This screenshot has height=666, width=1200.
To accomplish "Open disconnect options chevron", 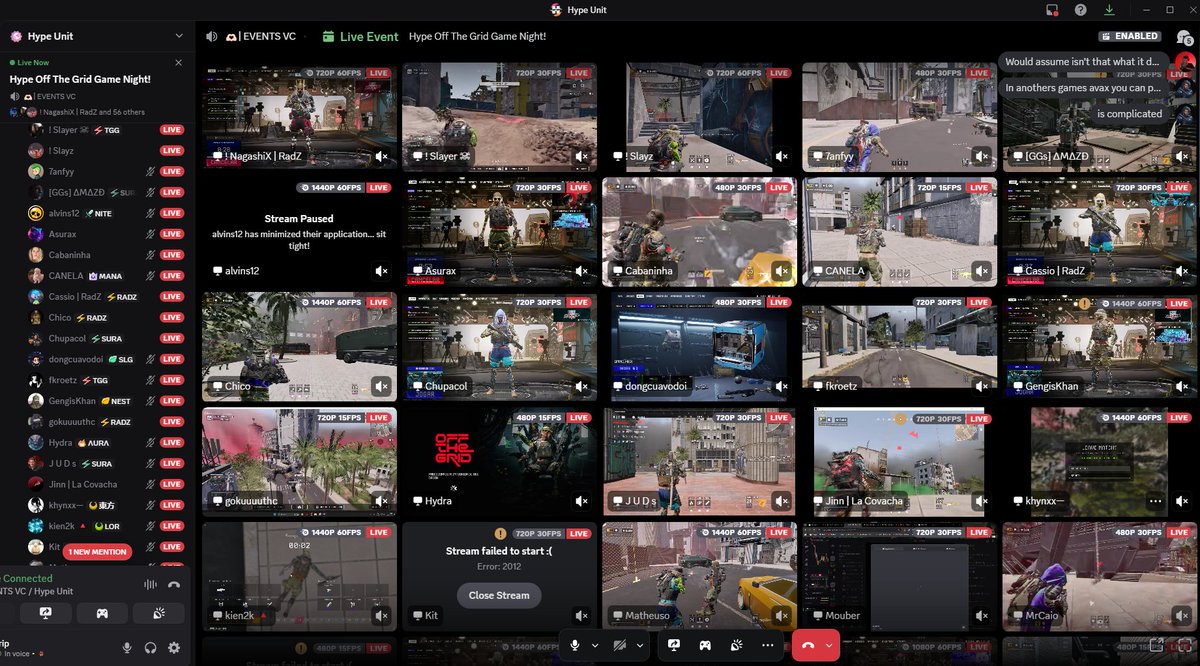I will point(829,645).
